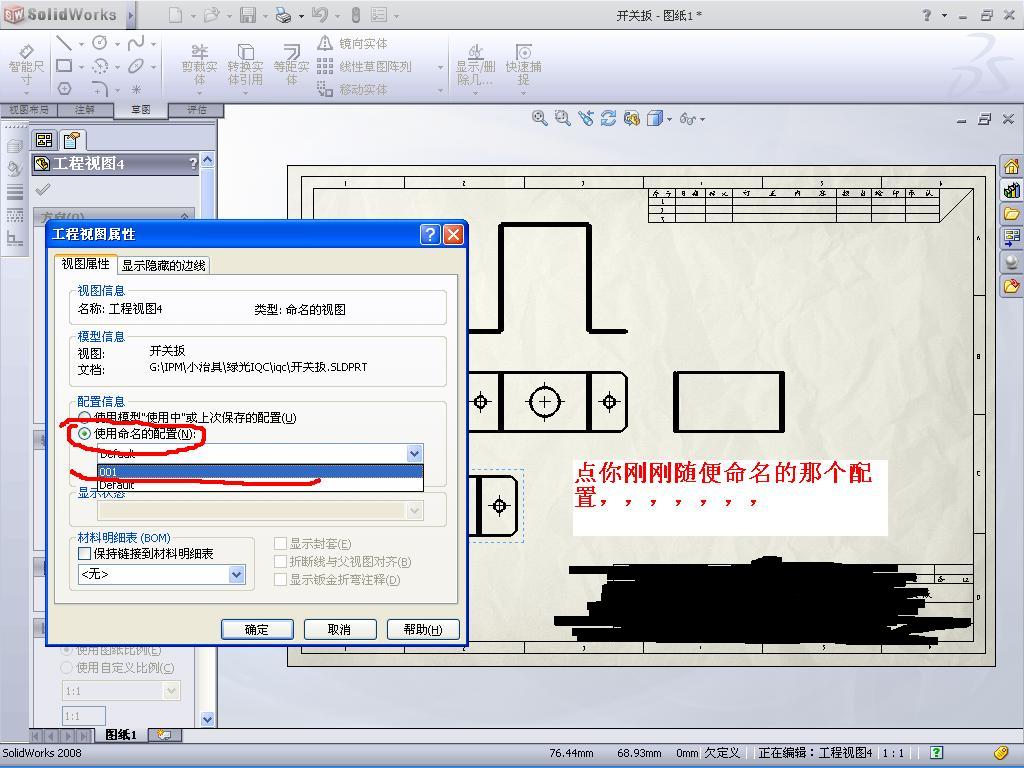Switch to 视图属性 tab
This screenshot has width=1024, height=768.
click(86, 264)
